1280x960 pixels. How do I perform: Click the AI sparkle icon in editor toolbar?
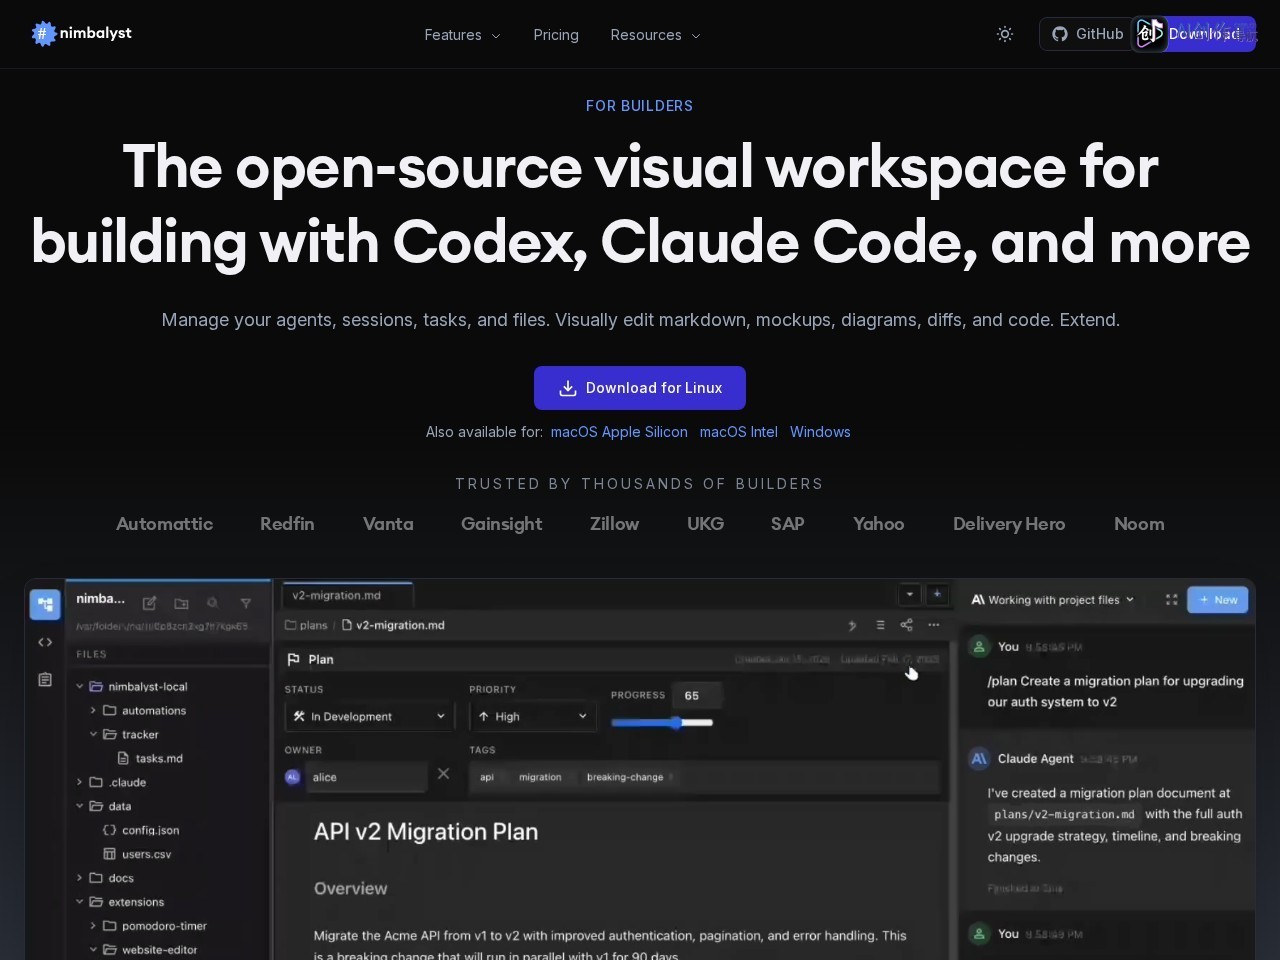click(x=852, y=626)
